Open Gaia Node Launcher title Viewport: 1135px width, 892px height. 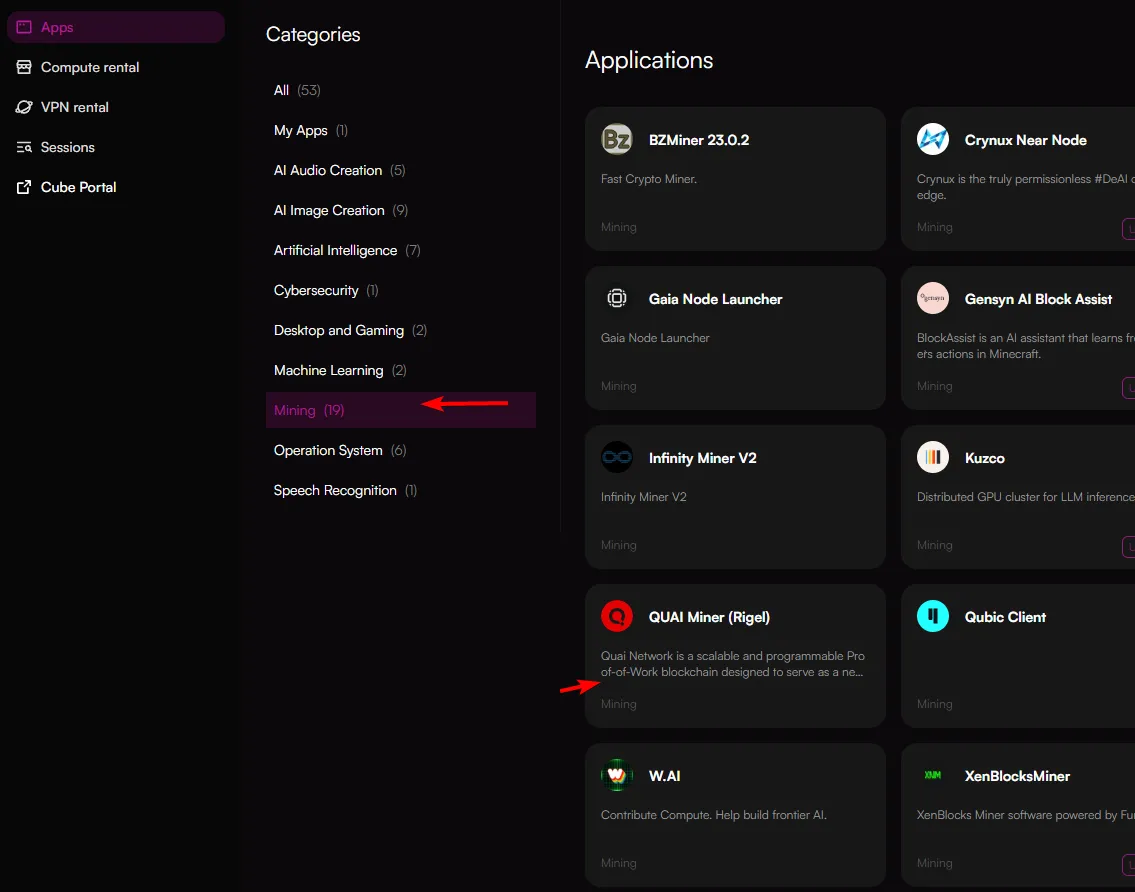(715, 299)
